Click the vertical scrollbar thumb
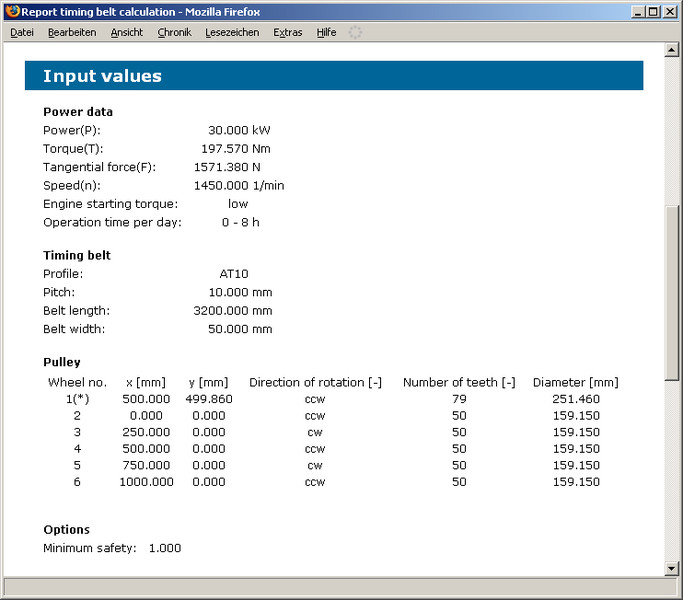This screenshot has width=683, height=600. (672, 290)
